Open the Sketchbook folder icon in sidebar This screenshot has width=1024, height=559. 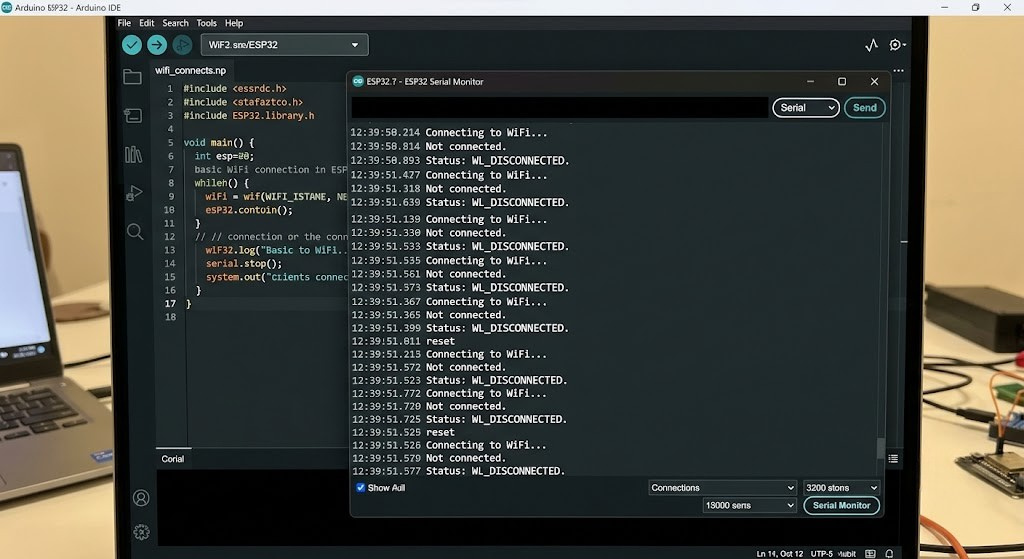[133, 76]
